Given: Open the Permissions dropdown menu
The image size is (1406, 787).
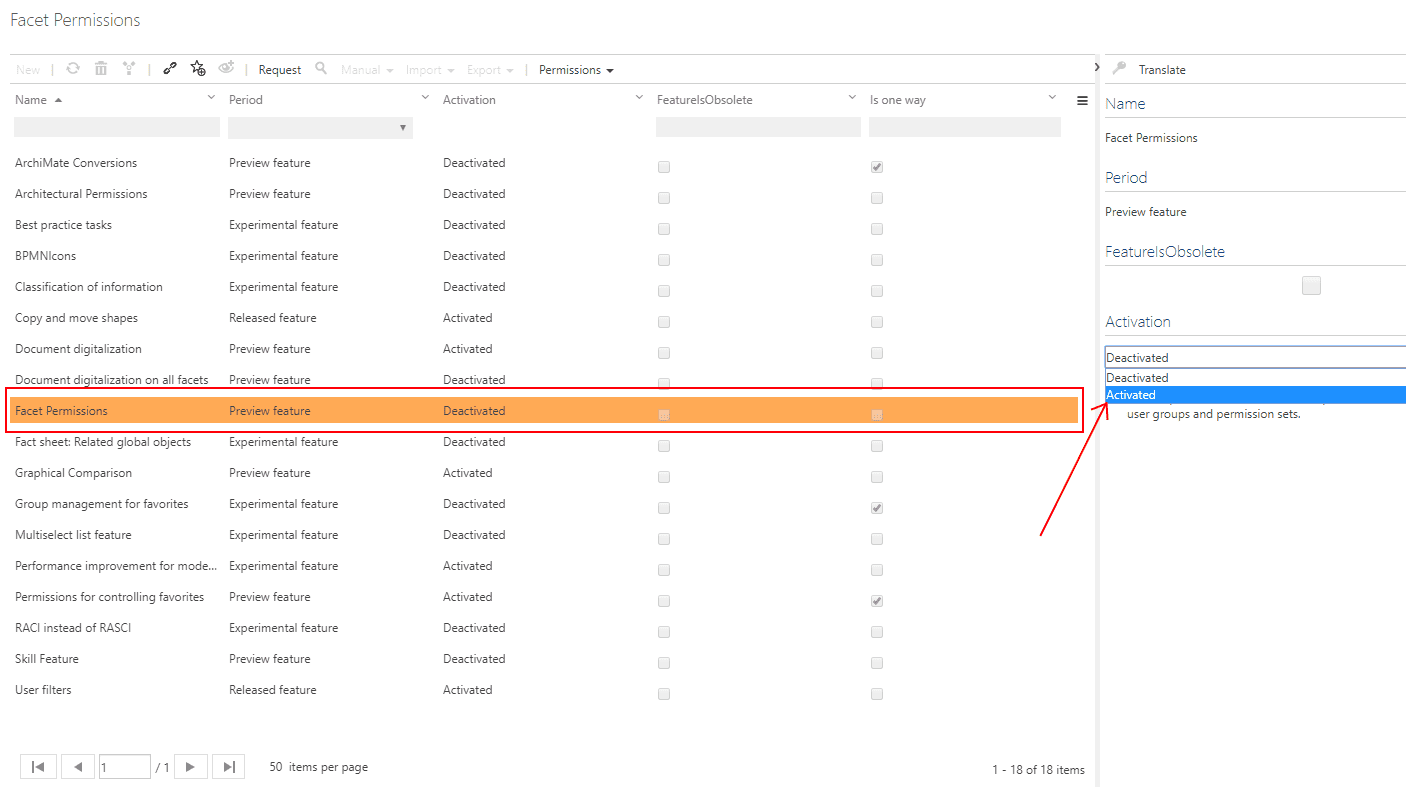Looking at the screenshot, I should [576, 70].
